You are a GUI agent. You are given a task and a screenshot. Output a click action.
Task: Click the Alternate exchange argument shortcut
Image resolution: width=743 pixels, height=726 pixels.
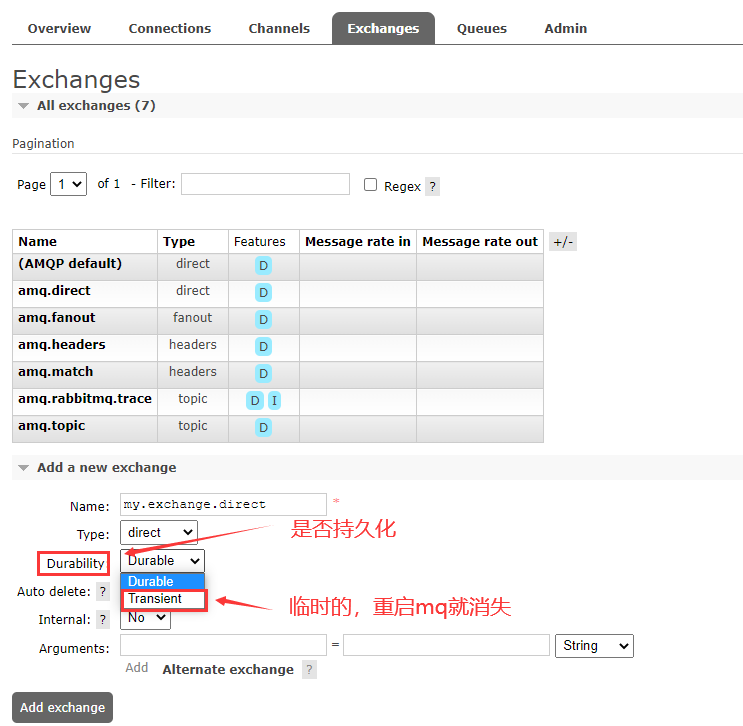click(228, 670)
